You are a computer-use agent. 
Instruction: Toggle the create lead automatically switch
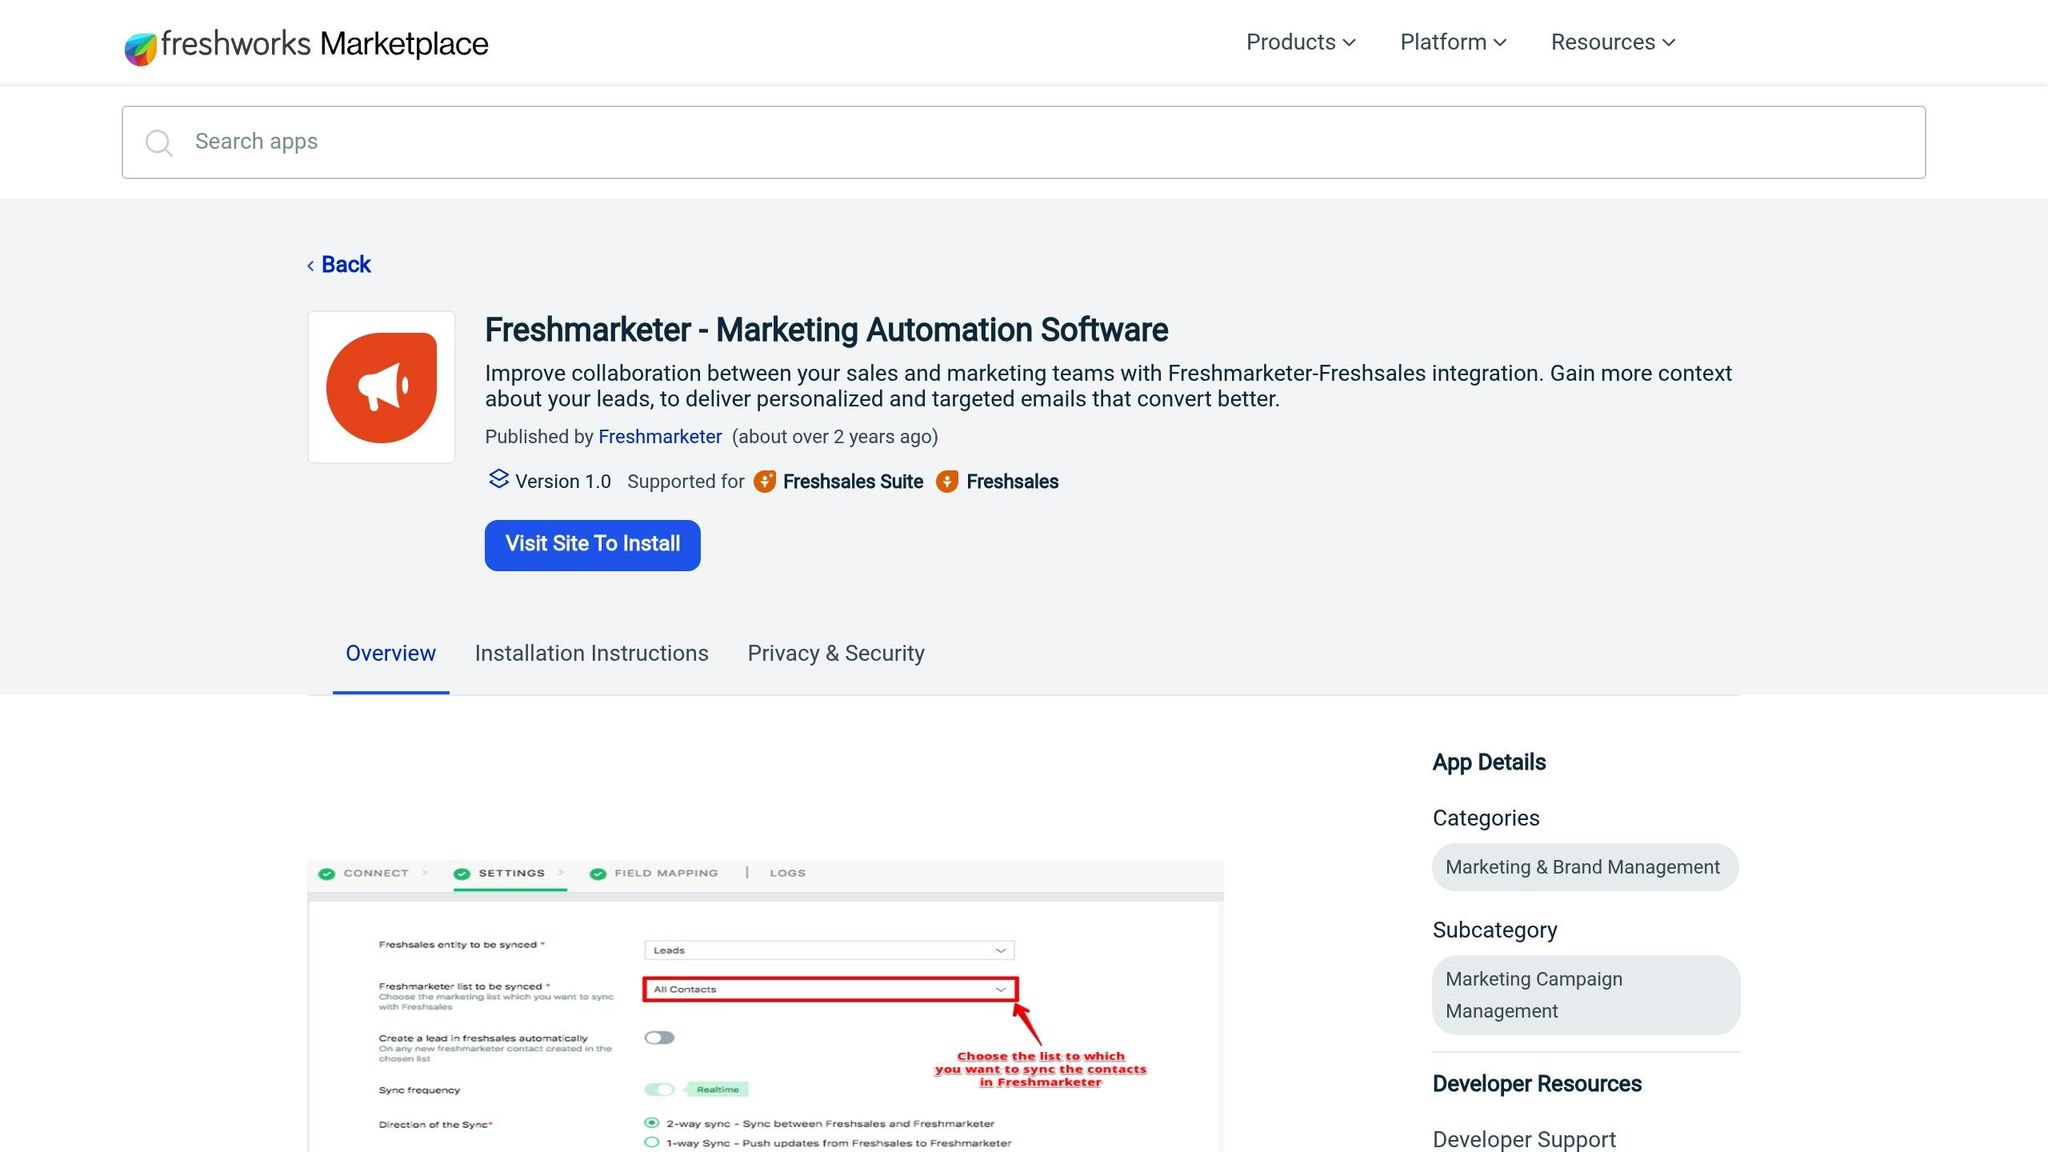(x=659, y=1038)
